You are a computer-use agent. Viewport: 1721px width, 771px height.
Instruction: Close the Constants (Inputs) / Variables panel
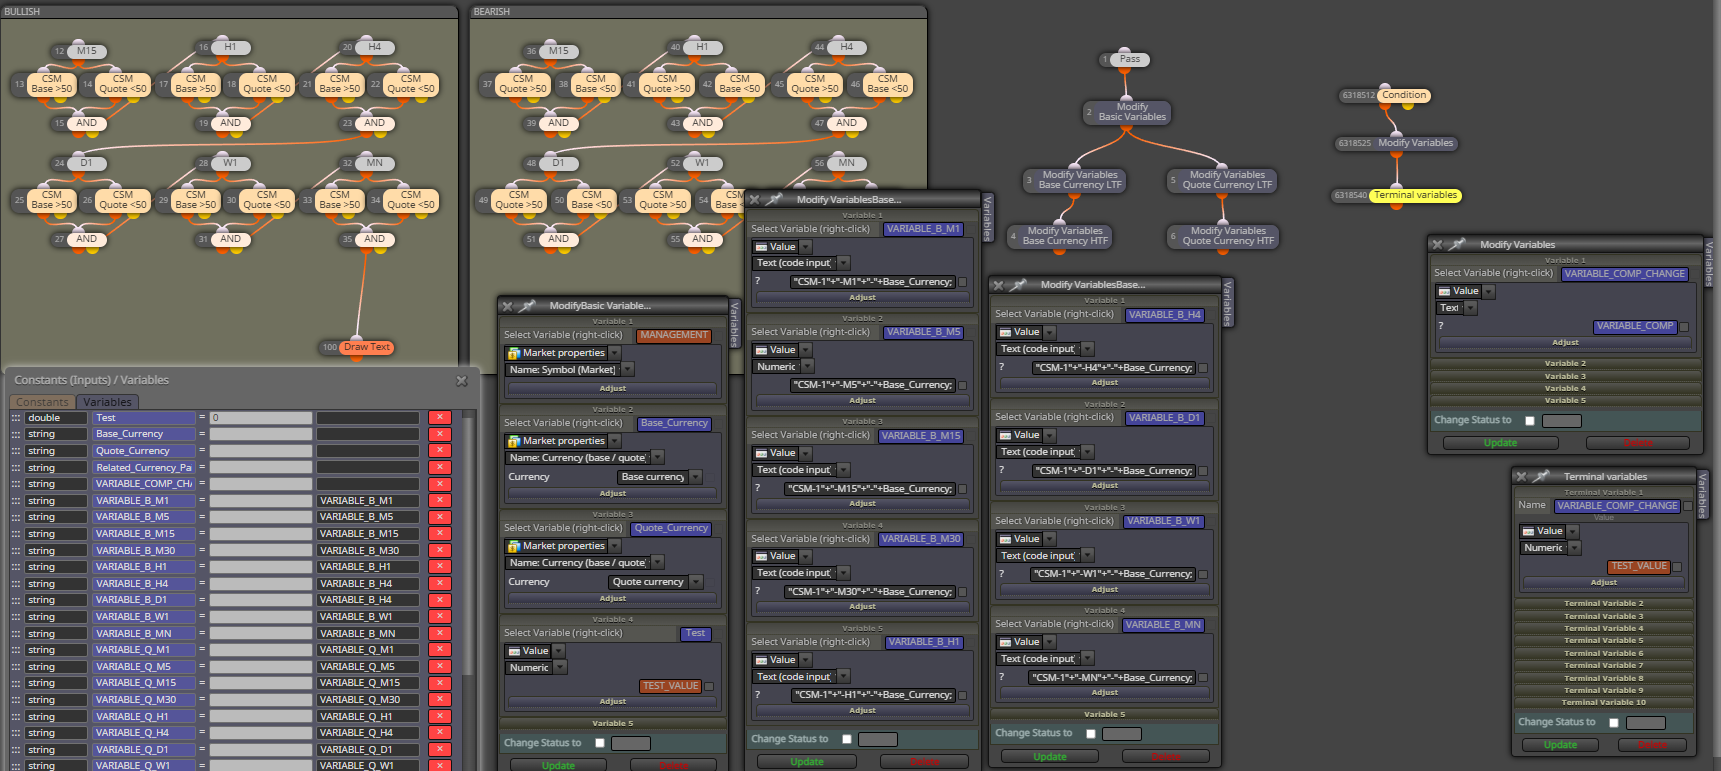coord(462,381)
